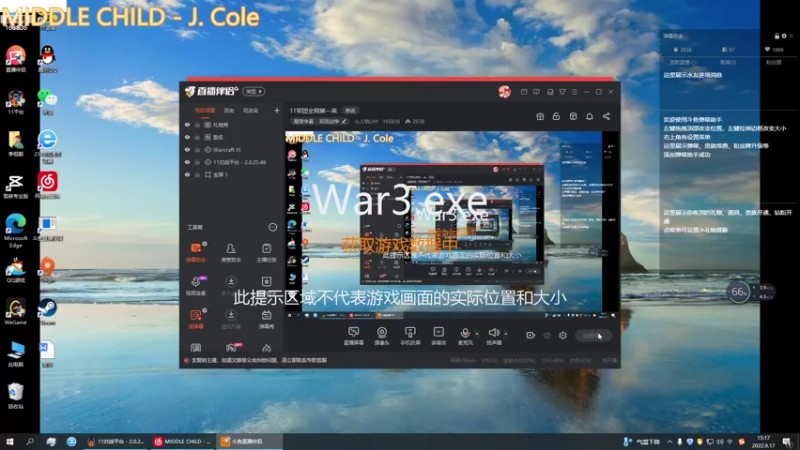This screenshot has height=450, width=800.
Task: Toggle eye icon of second source row
Action: [x=187, y=137]
